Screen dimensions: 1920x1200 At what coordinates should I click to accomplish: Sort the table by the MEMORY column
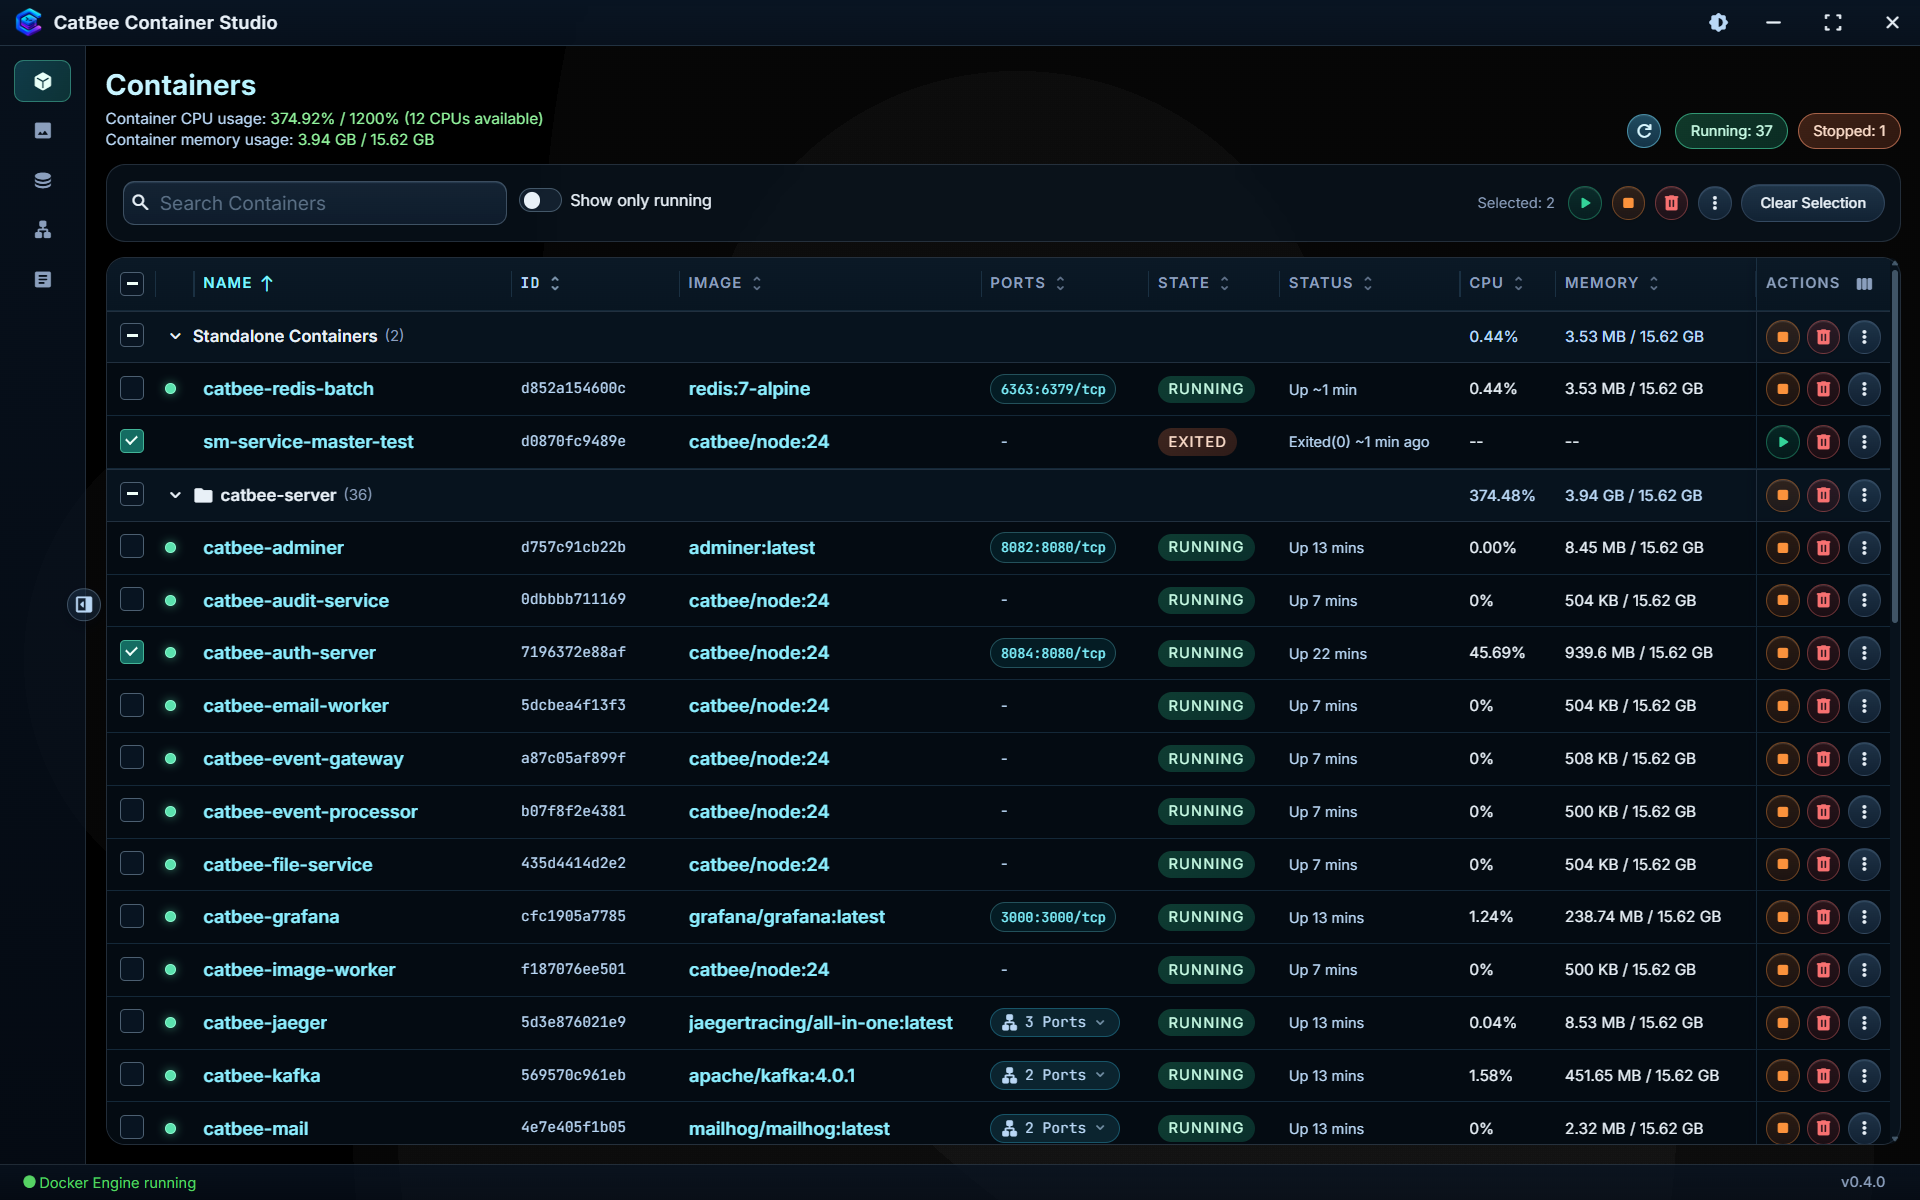point(1612,284)
